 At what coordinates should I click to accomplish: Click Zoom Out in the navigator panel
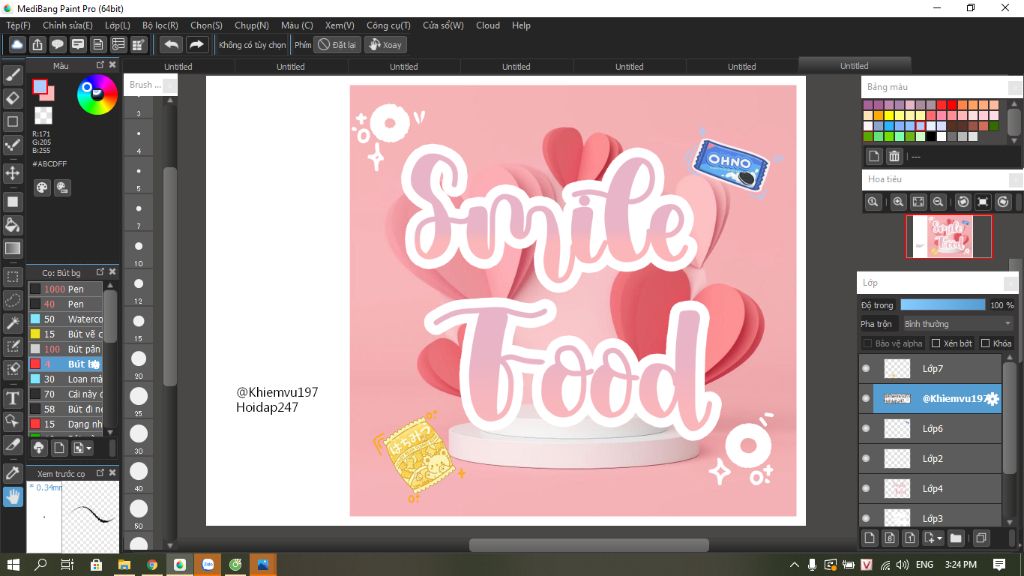(938, 202)
